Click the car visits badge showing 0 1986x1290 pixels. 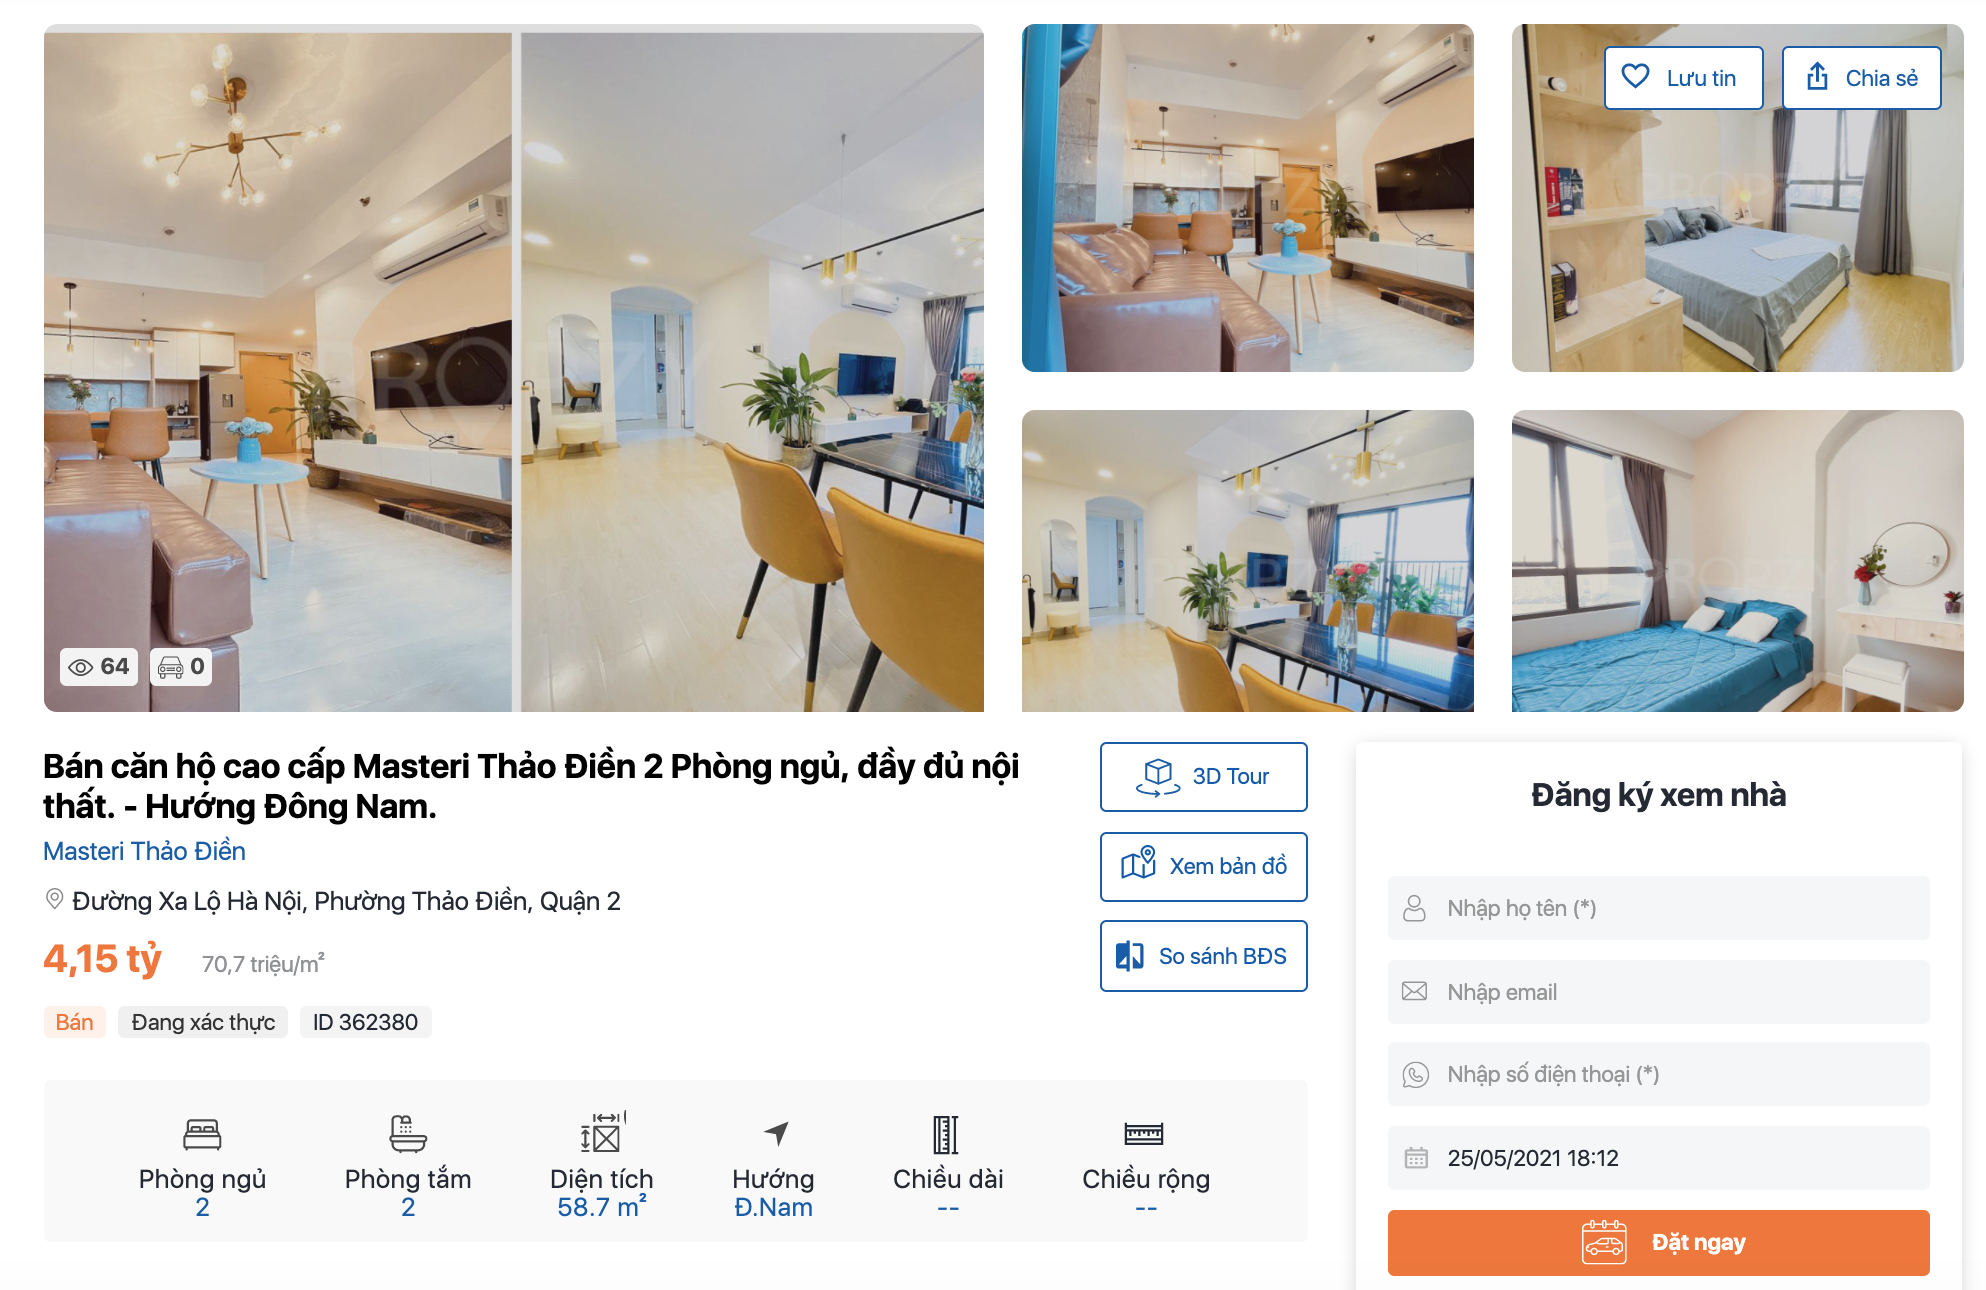click(182, 666)
